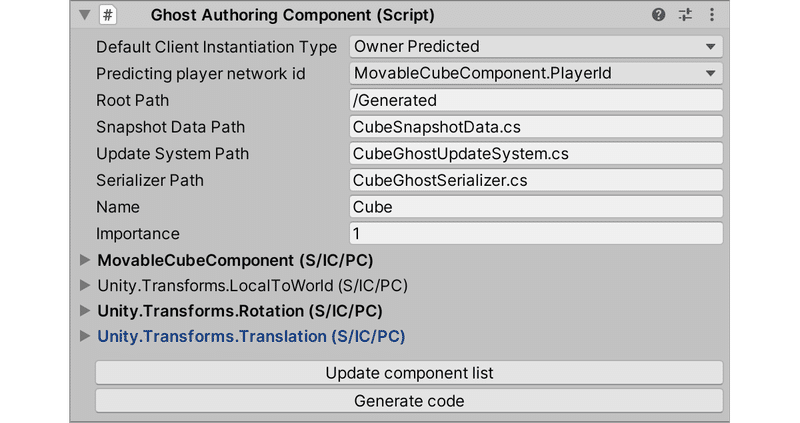Click the Name text field
Screen dimensions: 800x423
click(536, 207)
